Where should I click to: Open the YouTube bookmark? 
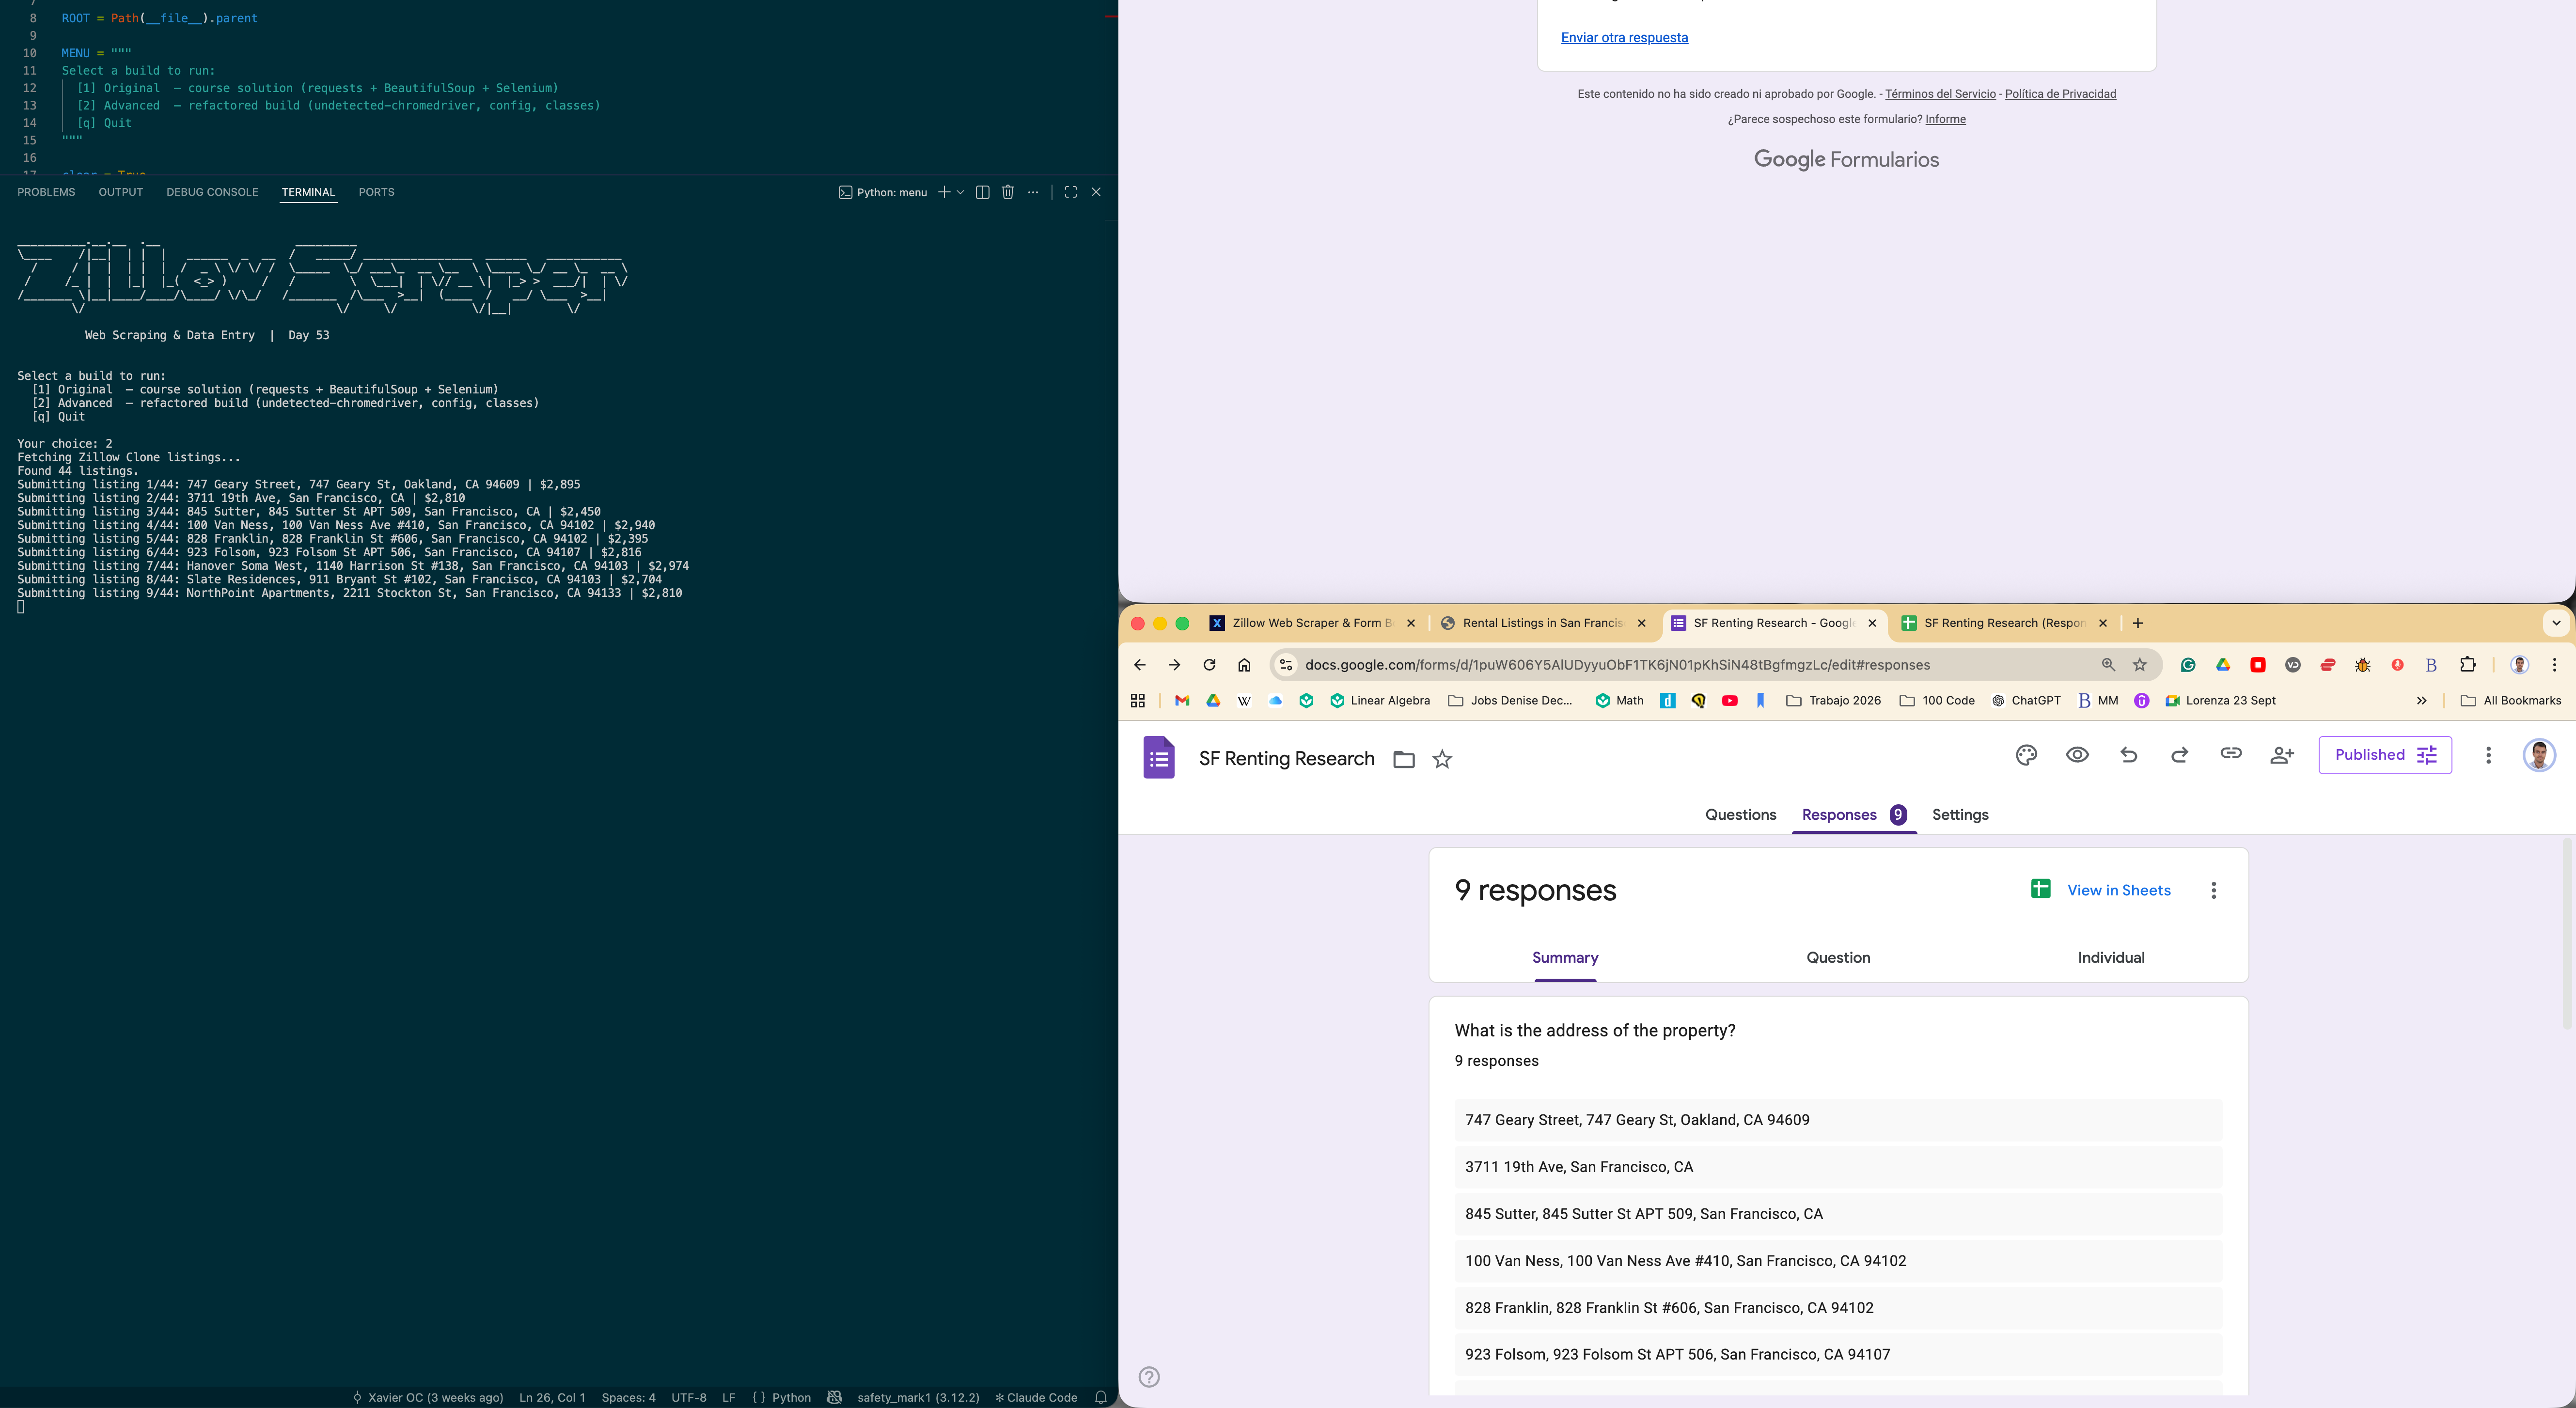tap(1730, 701)
